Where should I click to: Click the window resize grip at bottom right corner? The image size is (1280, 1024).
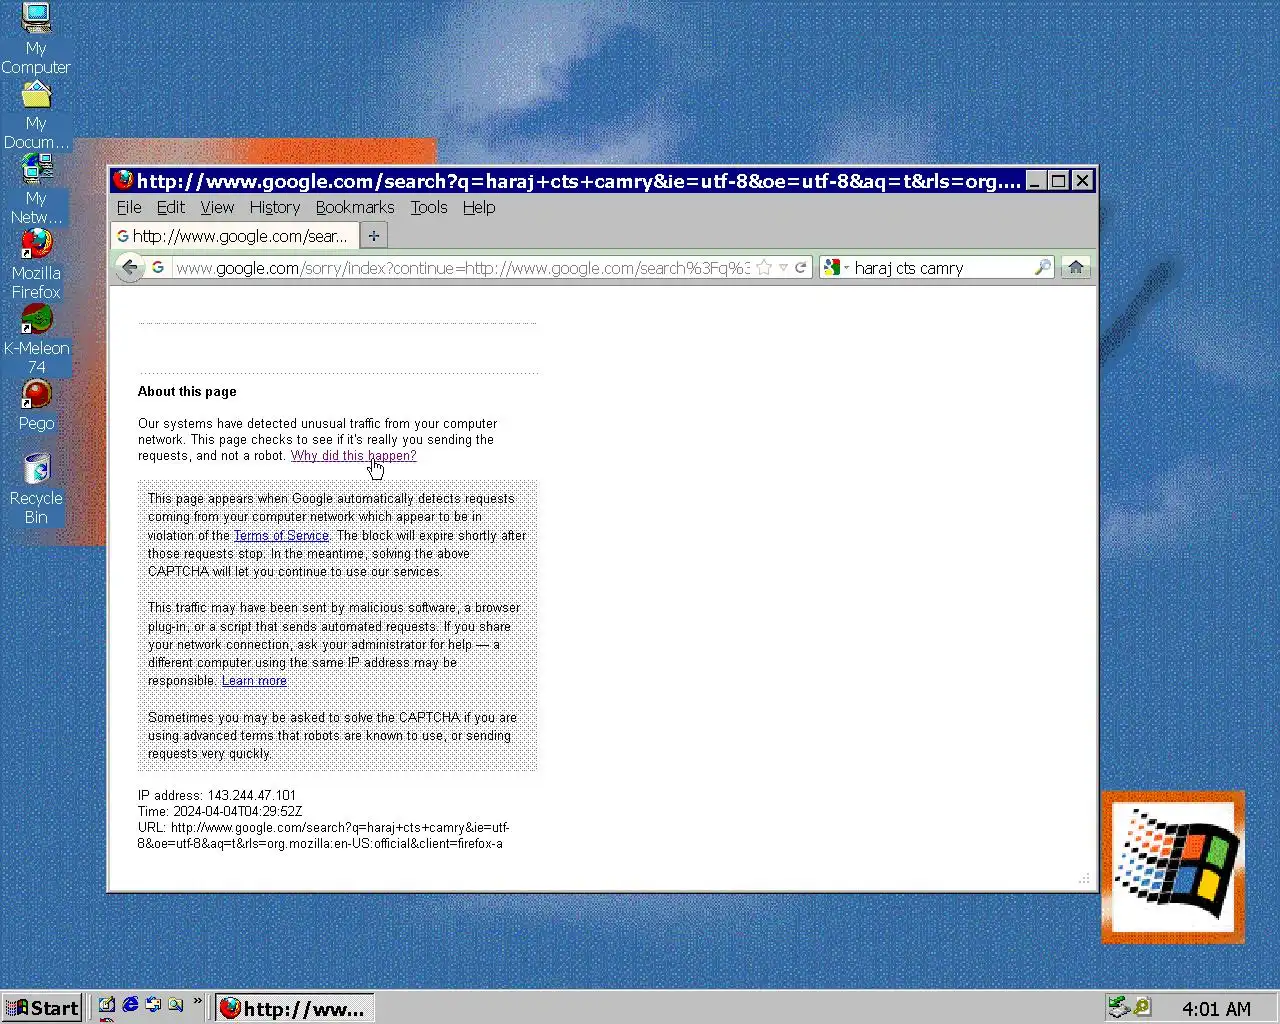pyautogui.click(x=1085, y=879)
